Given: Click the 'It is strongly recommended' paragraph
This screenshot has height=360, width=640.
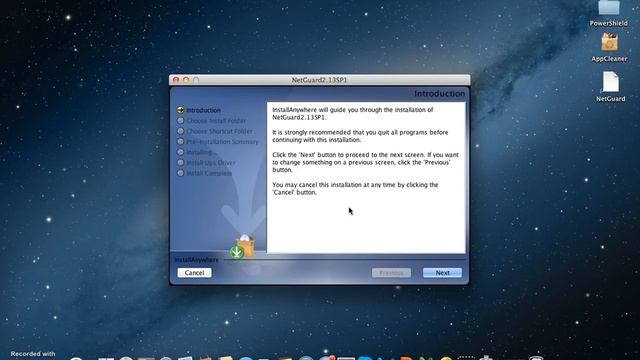Looking at the screenshot, I should point(360,136).
